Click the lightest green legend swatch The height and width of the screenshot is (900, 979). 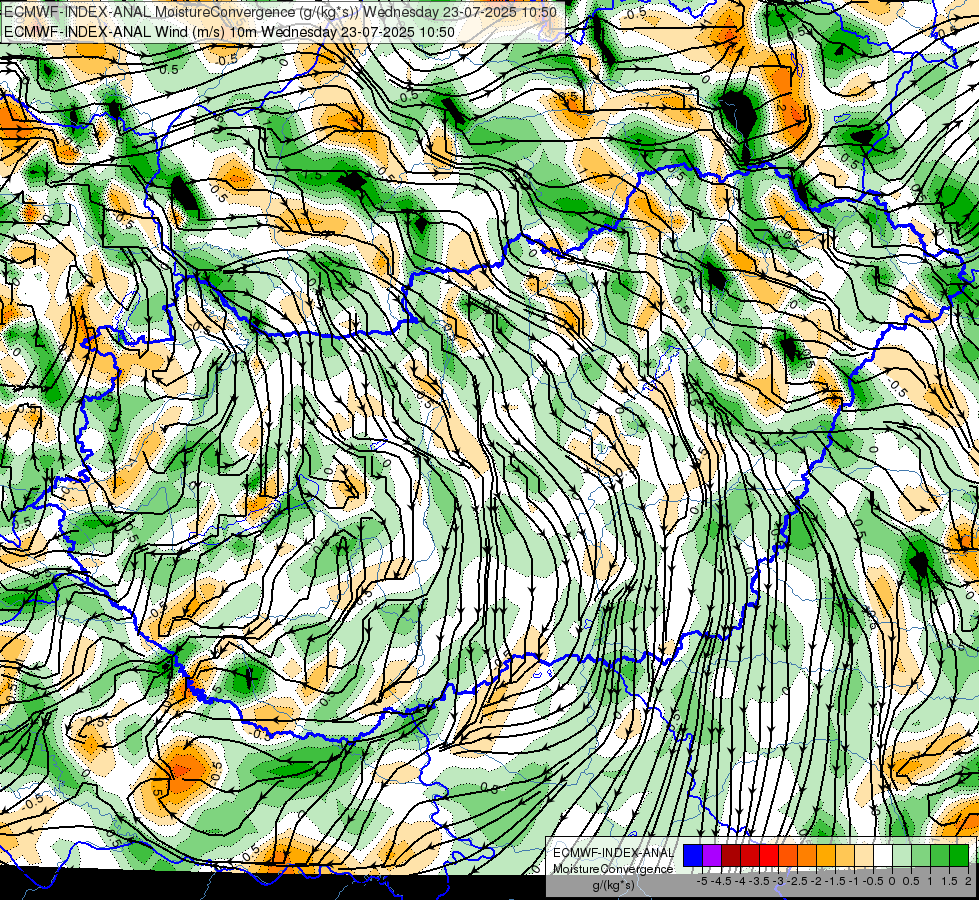tap(902, 855)
